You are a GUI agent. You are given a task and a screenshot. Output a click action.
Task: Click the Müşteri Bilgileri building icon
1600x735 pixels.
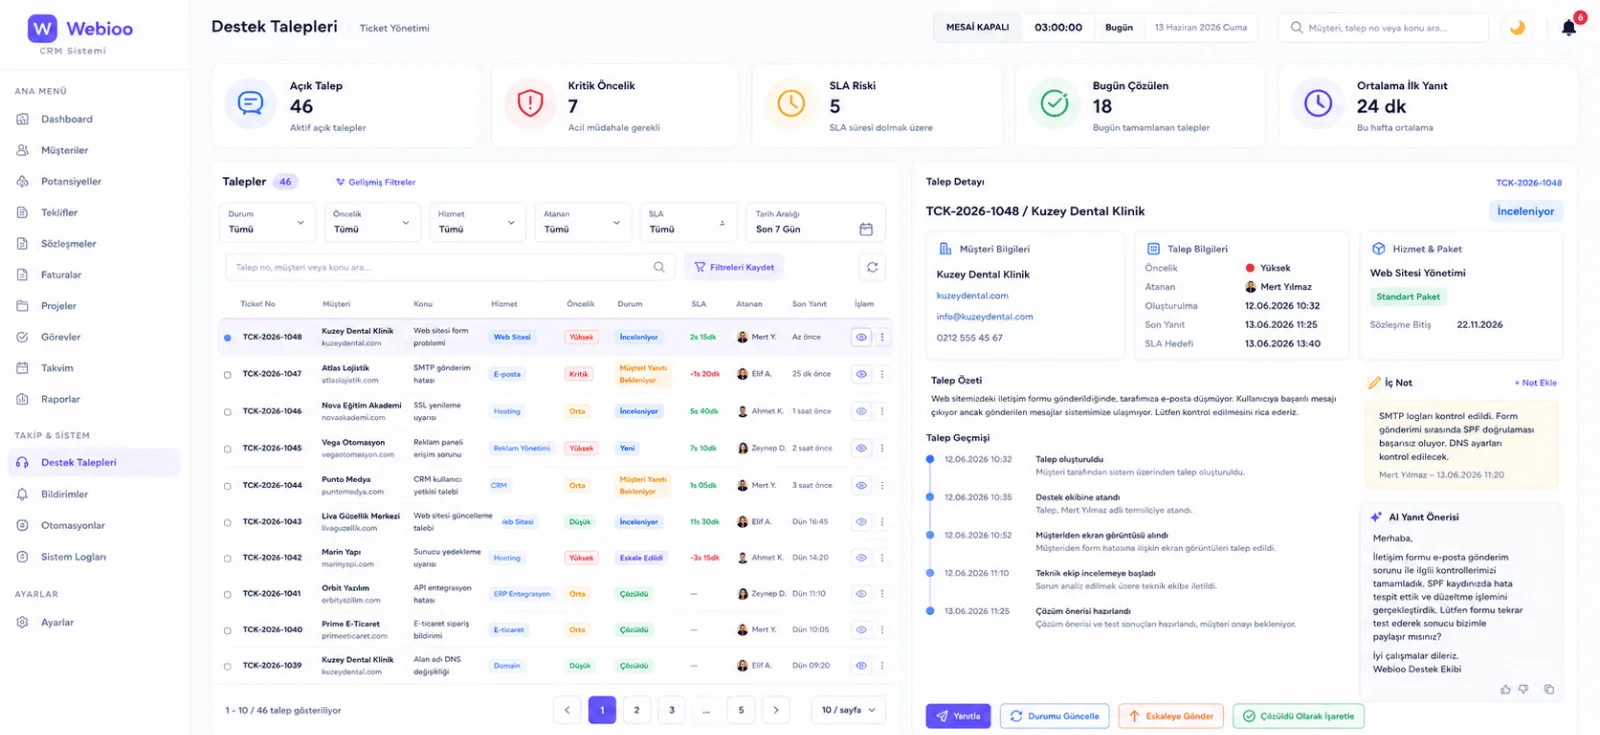945,249
